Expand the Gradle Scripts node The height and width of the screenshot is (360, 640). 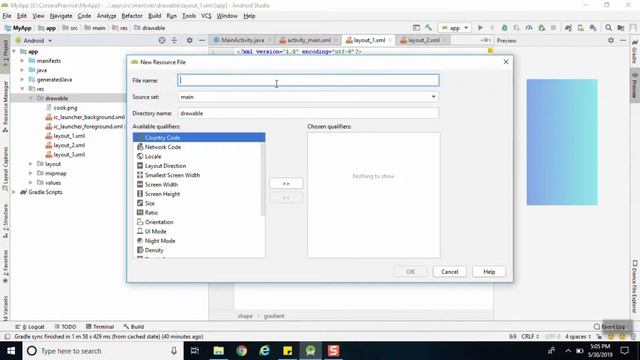coord(14,192)
